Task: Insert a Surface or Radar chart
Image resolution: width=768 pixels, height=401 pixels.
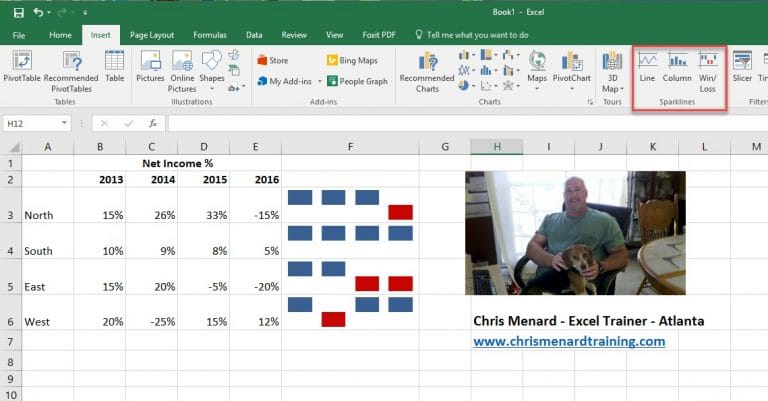Action: (x=510, y=86)
